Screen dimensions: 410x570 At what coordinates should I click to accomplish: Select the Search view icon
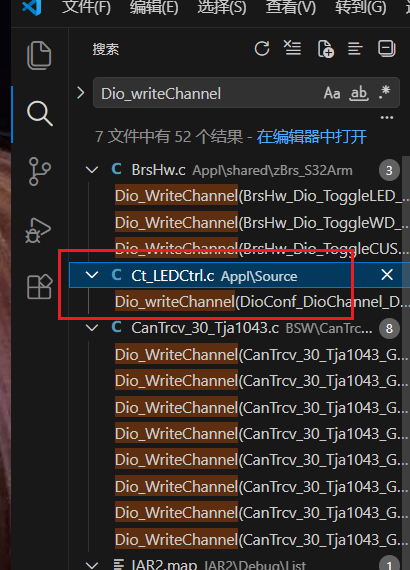[40, 113]
